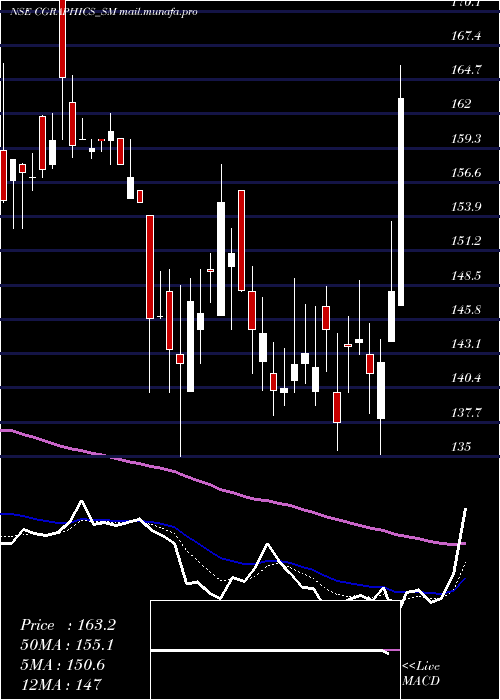This screenshot has height=700, width=500.
Task: Click the Price : 163.2 readout
Action: tap(68, 625)
